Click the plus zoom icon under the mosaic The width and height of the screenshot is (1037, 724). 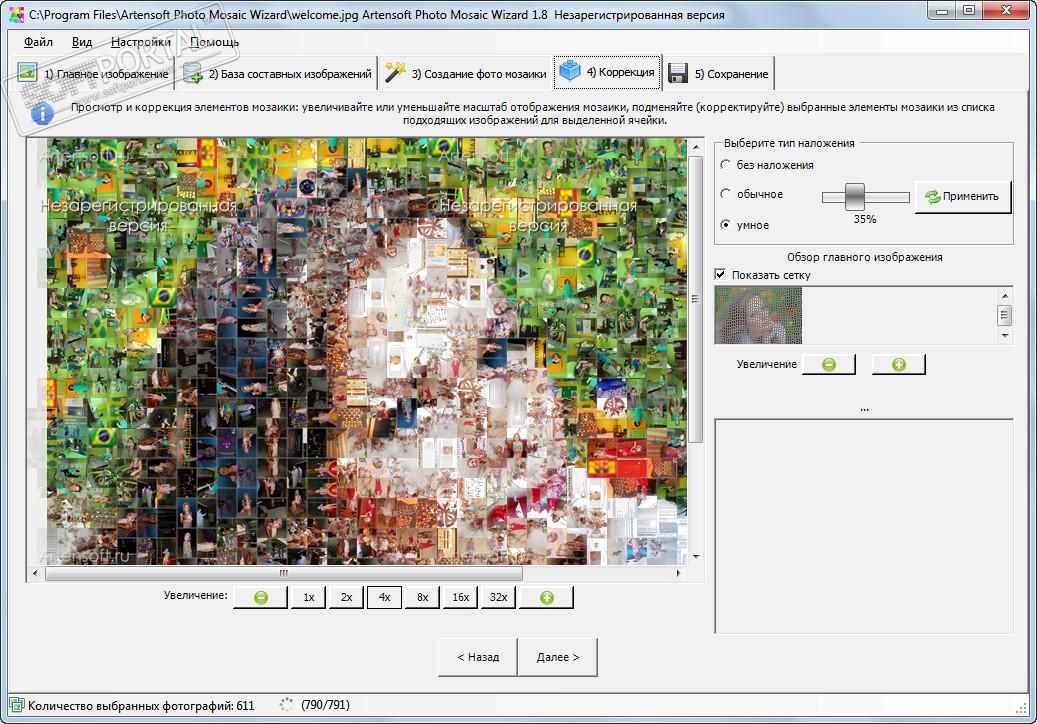coord(546,597)
